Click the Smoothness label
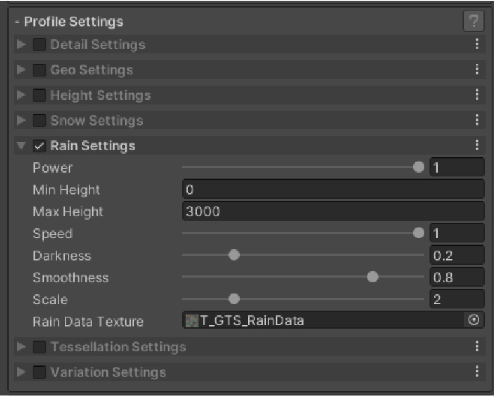Image resolution: width=494 pixels, height=396 pixels. click(x=71, y=278)
